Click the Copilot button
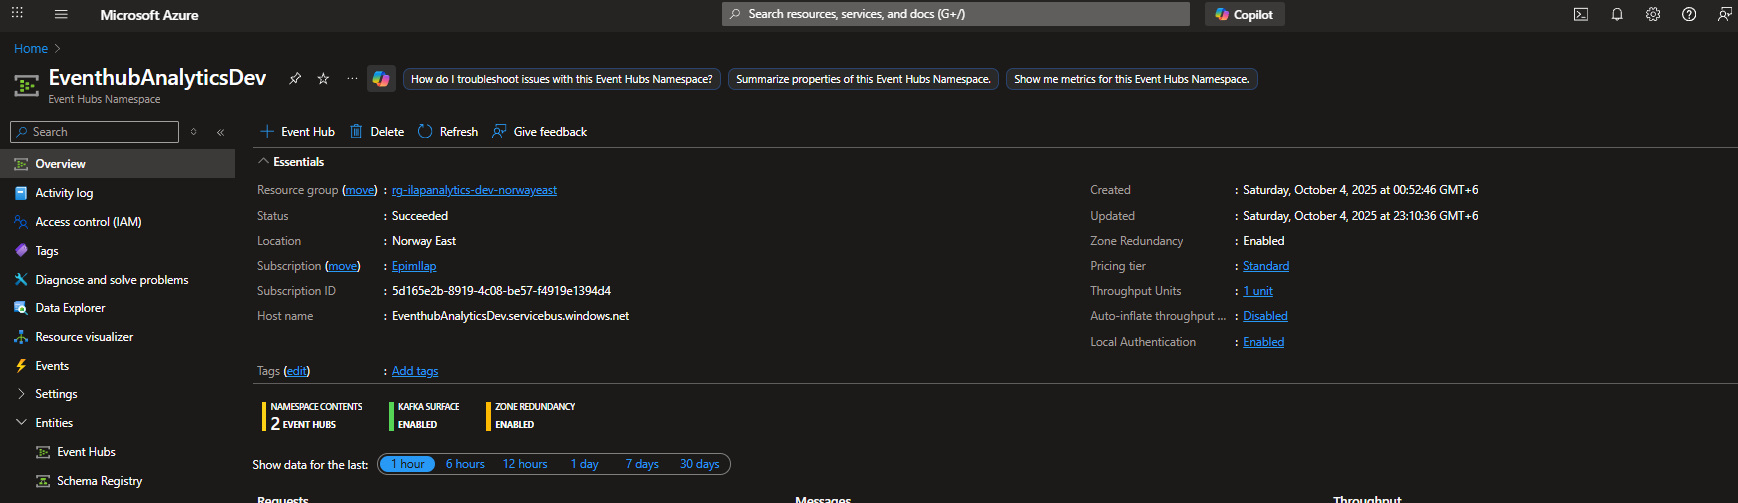This screenshot has height=503, width=1738. [x=1244, y=14]
